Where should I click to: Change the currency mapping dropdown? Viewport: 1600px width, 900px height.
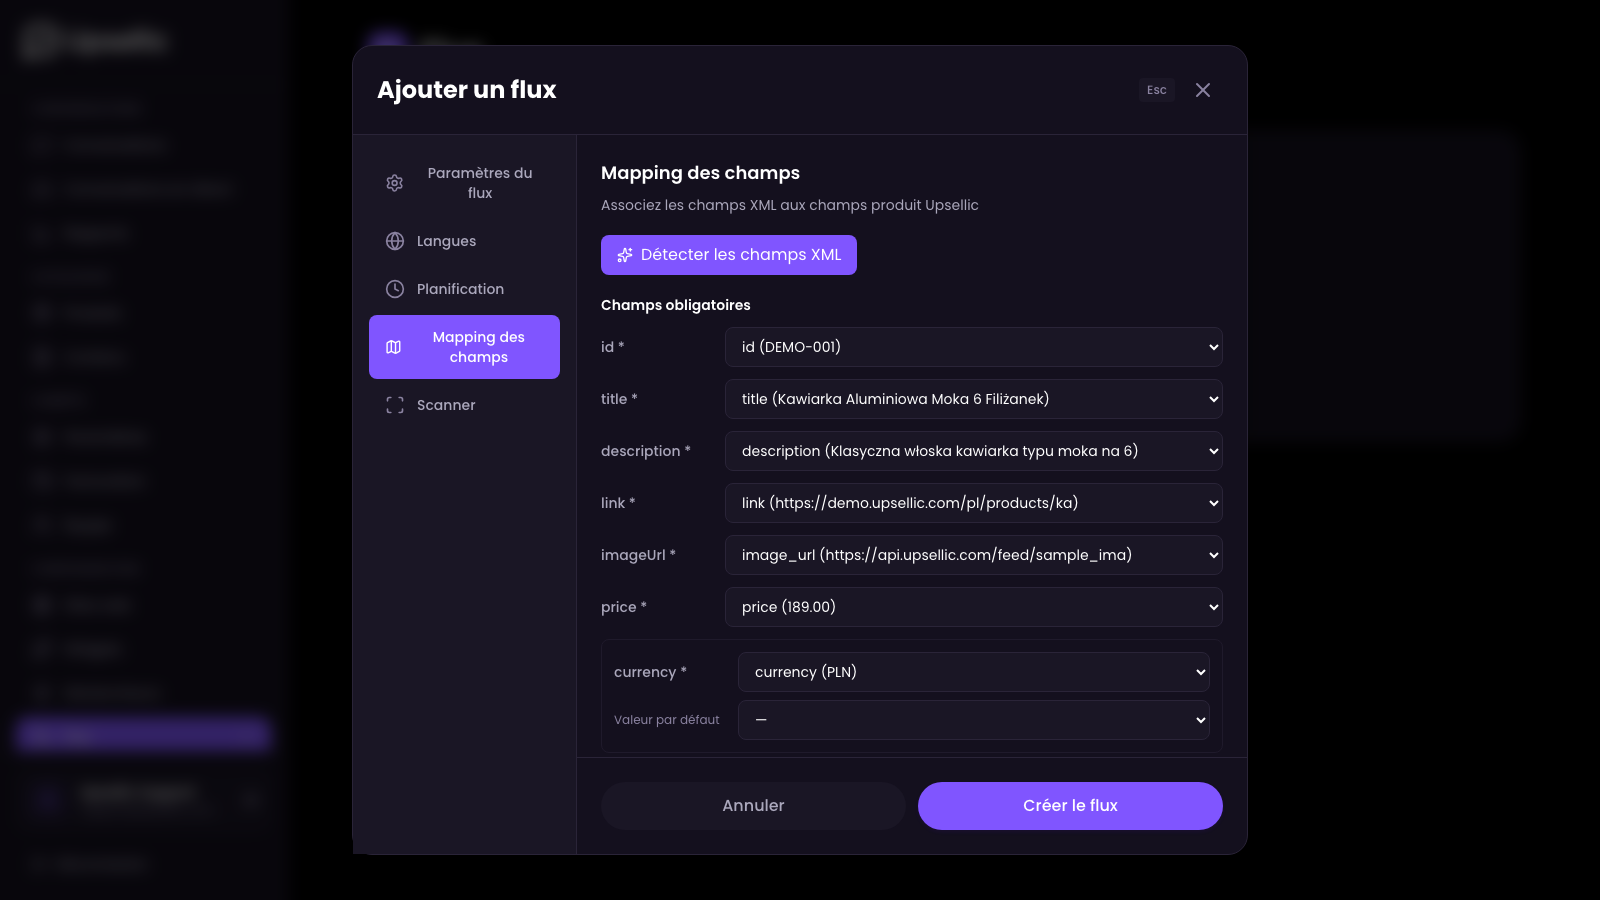pyautogui.click(x=973, y=672)
